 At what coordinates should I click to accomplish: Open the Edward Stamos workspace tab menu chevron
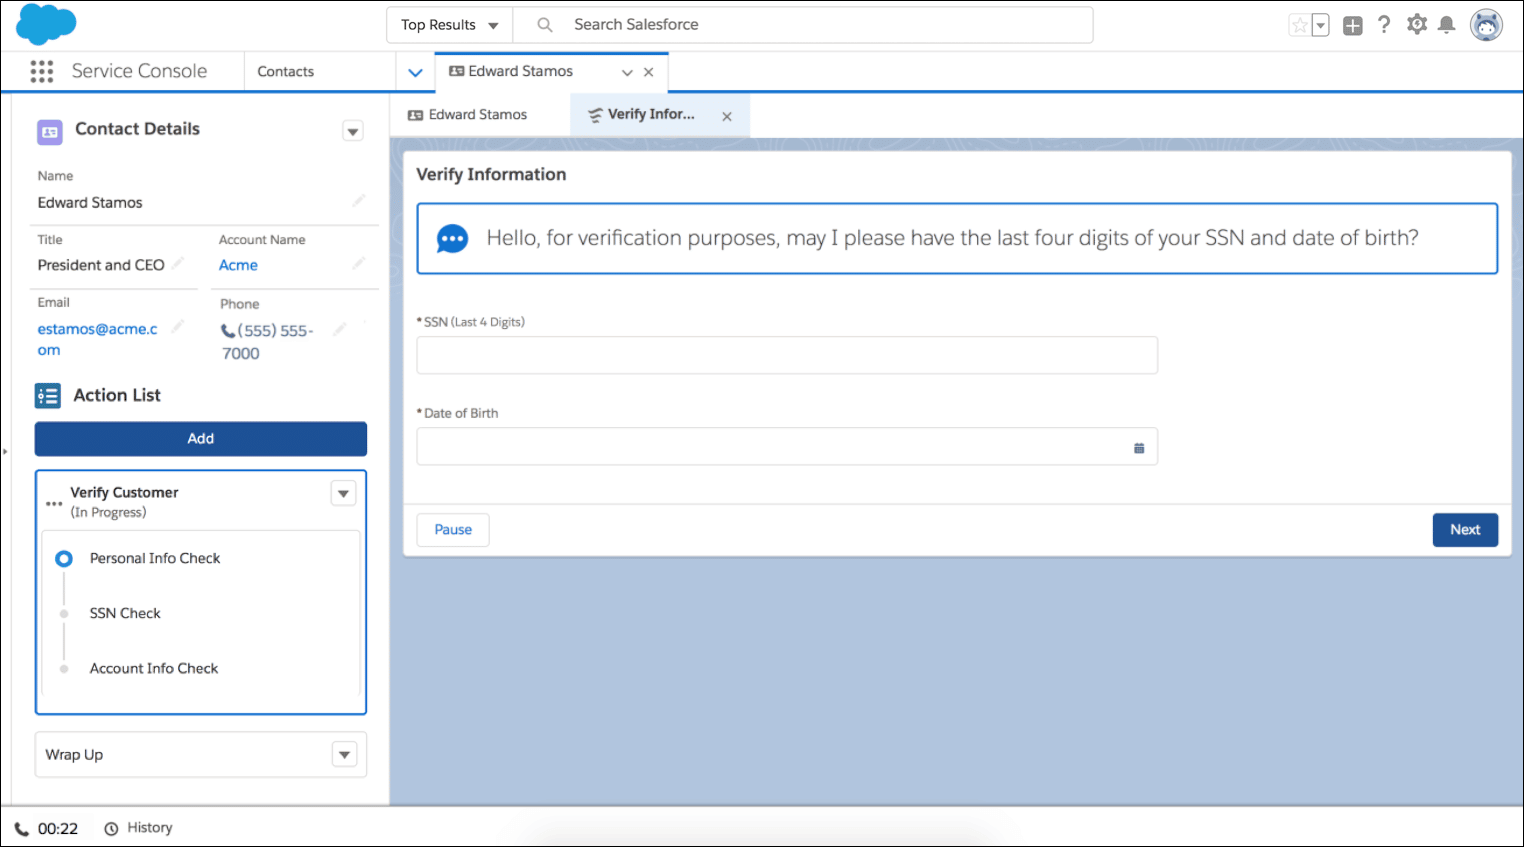pos(627,72)
